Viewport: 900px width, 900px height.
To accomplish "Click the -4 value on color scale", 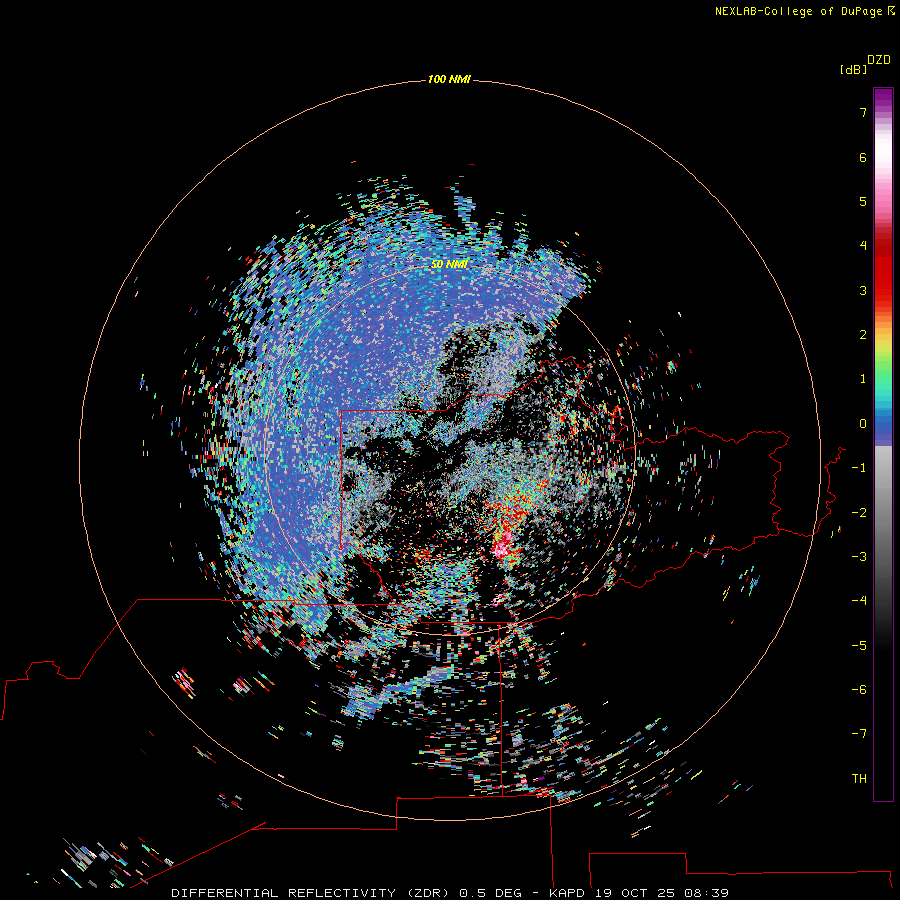I will [859, 601].
